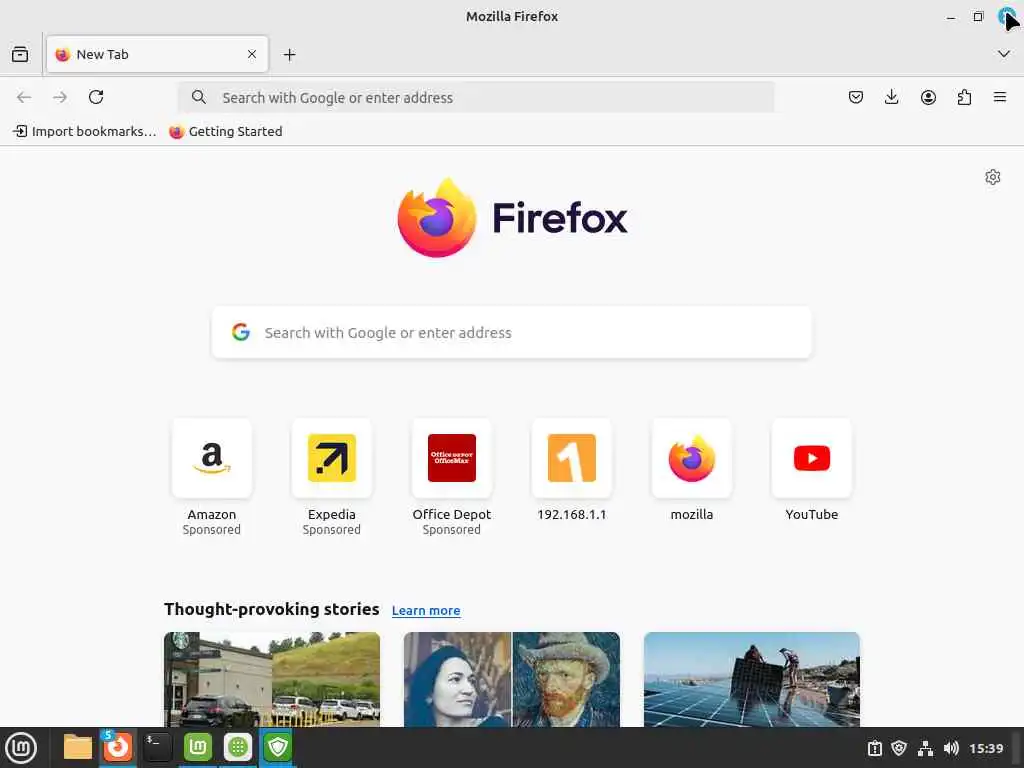1024x768 pixels.
Task: Go back using back arrow
Action: click(x=24, y=97)
